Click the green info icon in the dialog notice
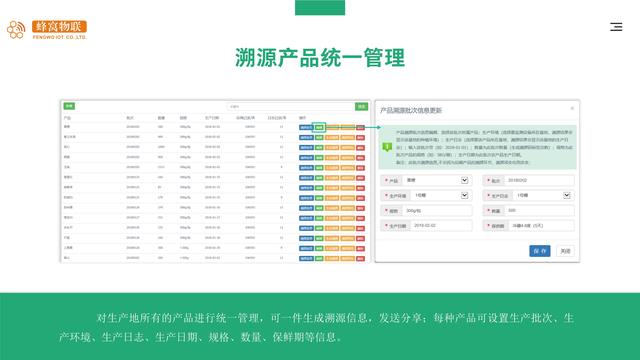 pos(387,147)
